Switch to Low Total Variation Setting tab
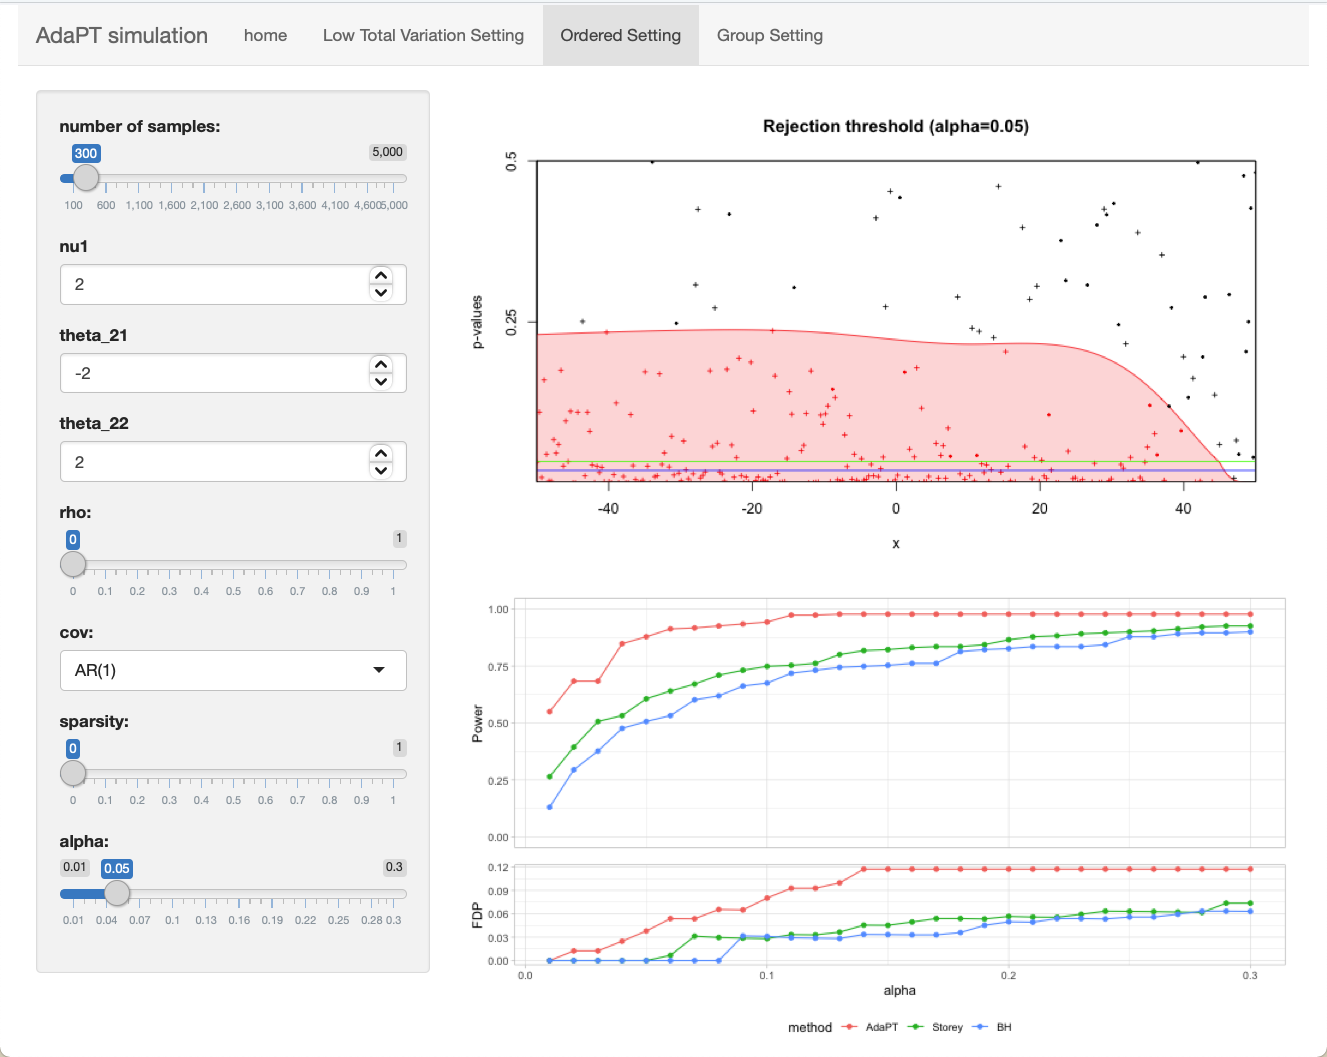Image resolution: width=1327 pixels, height=1057 pixels. coord(423,35)
